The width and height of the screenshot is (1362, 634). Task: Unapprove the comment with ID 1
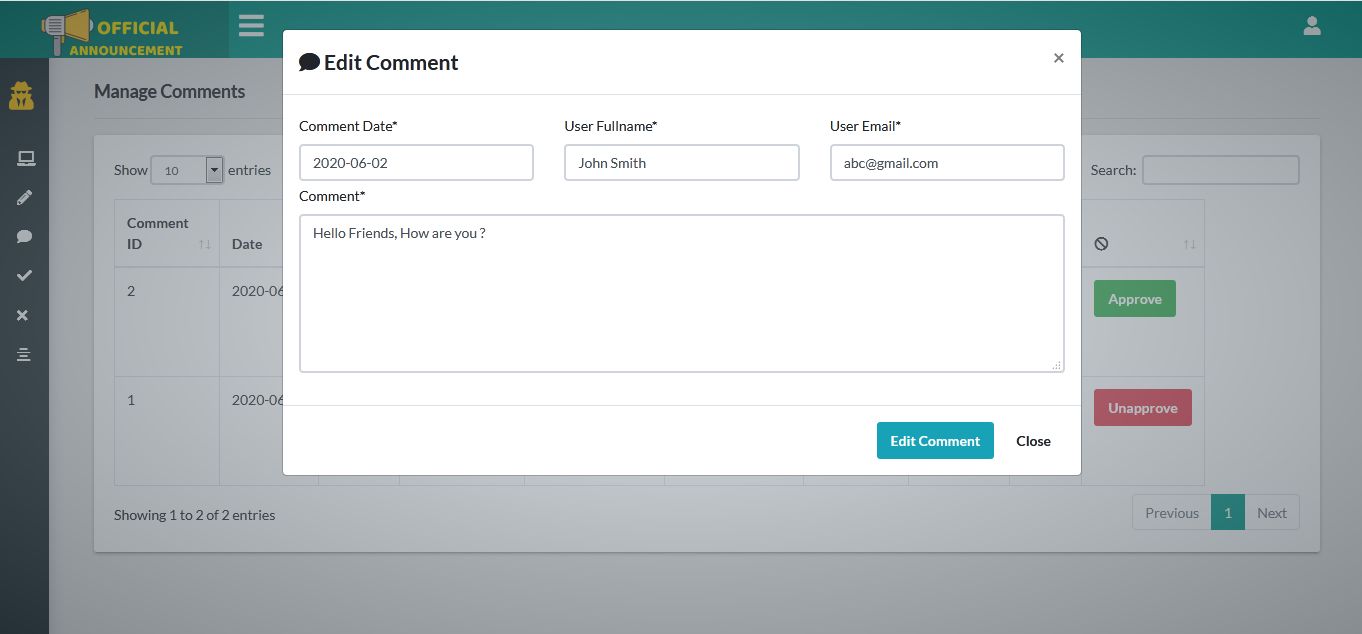1142,407
